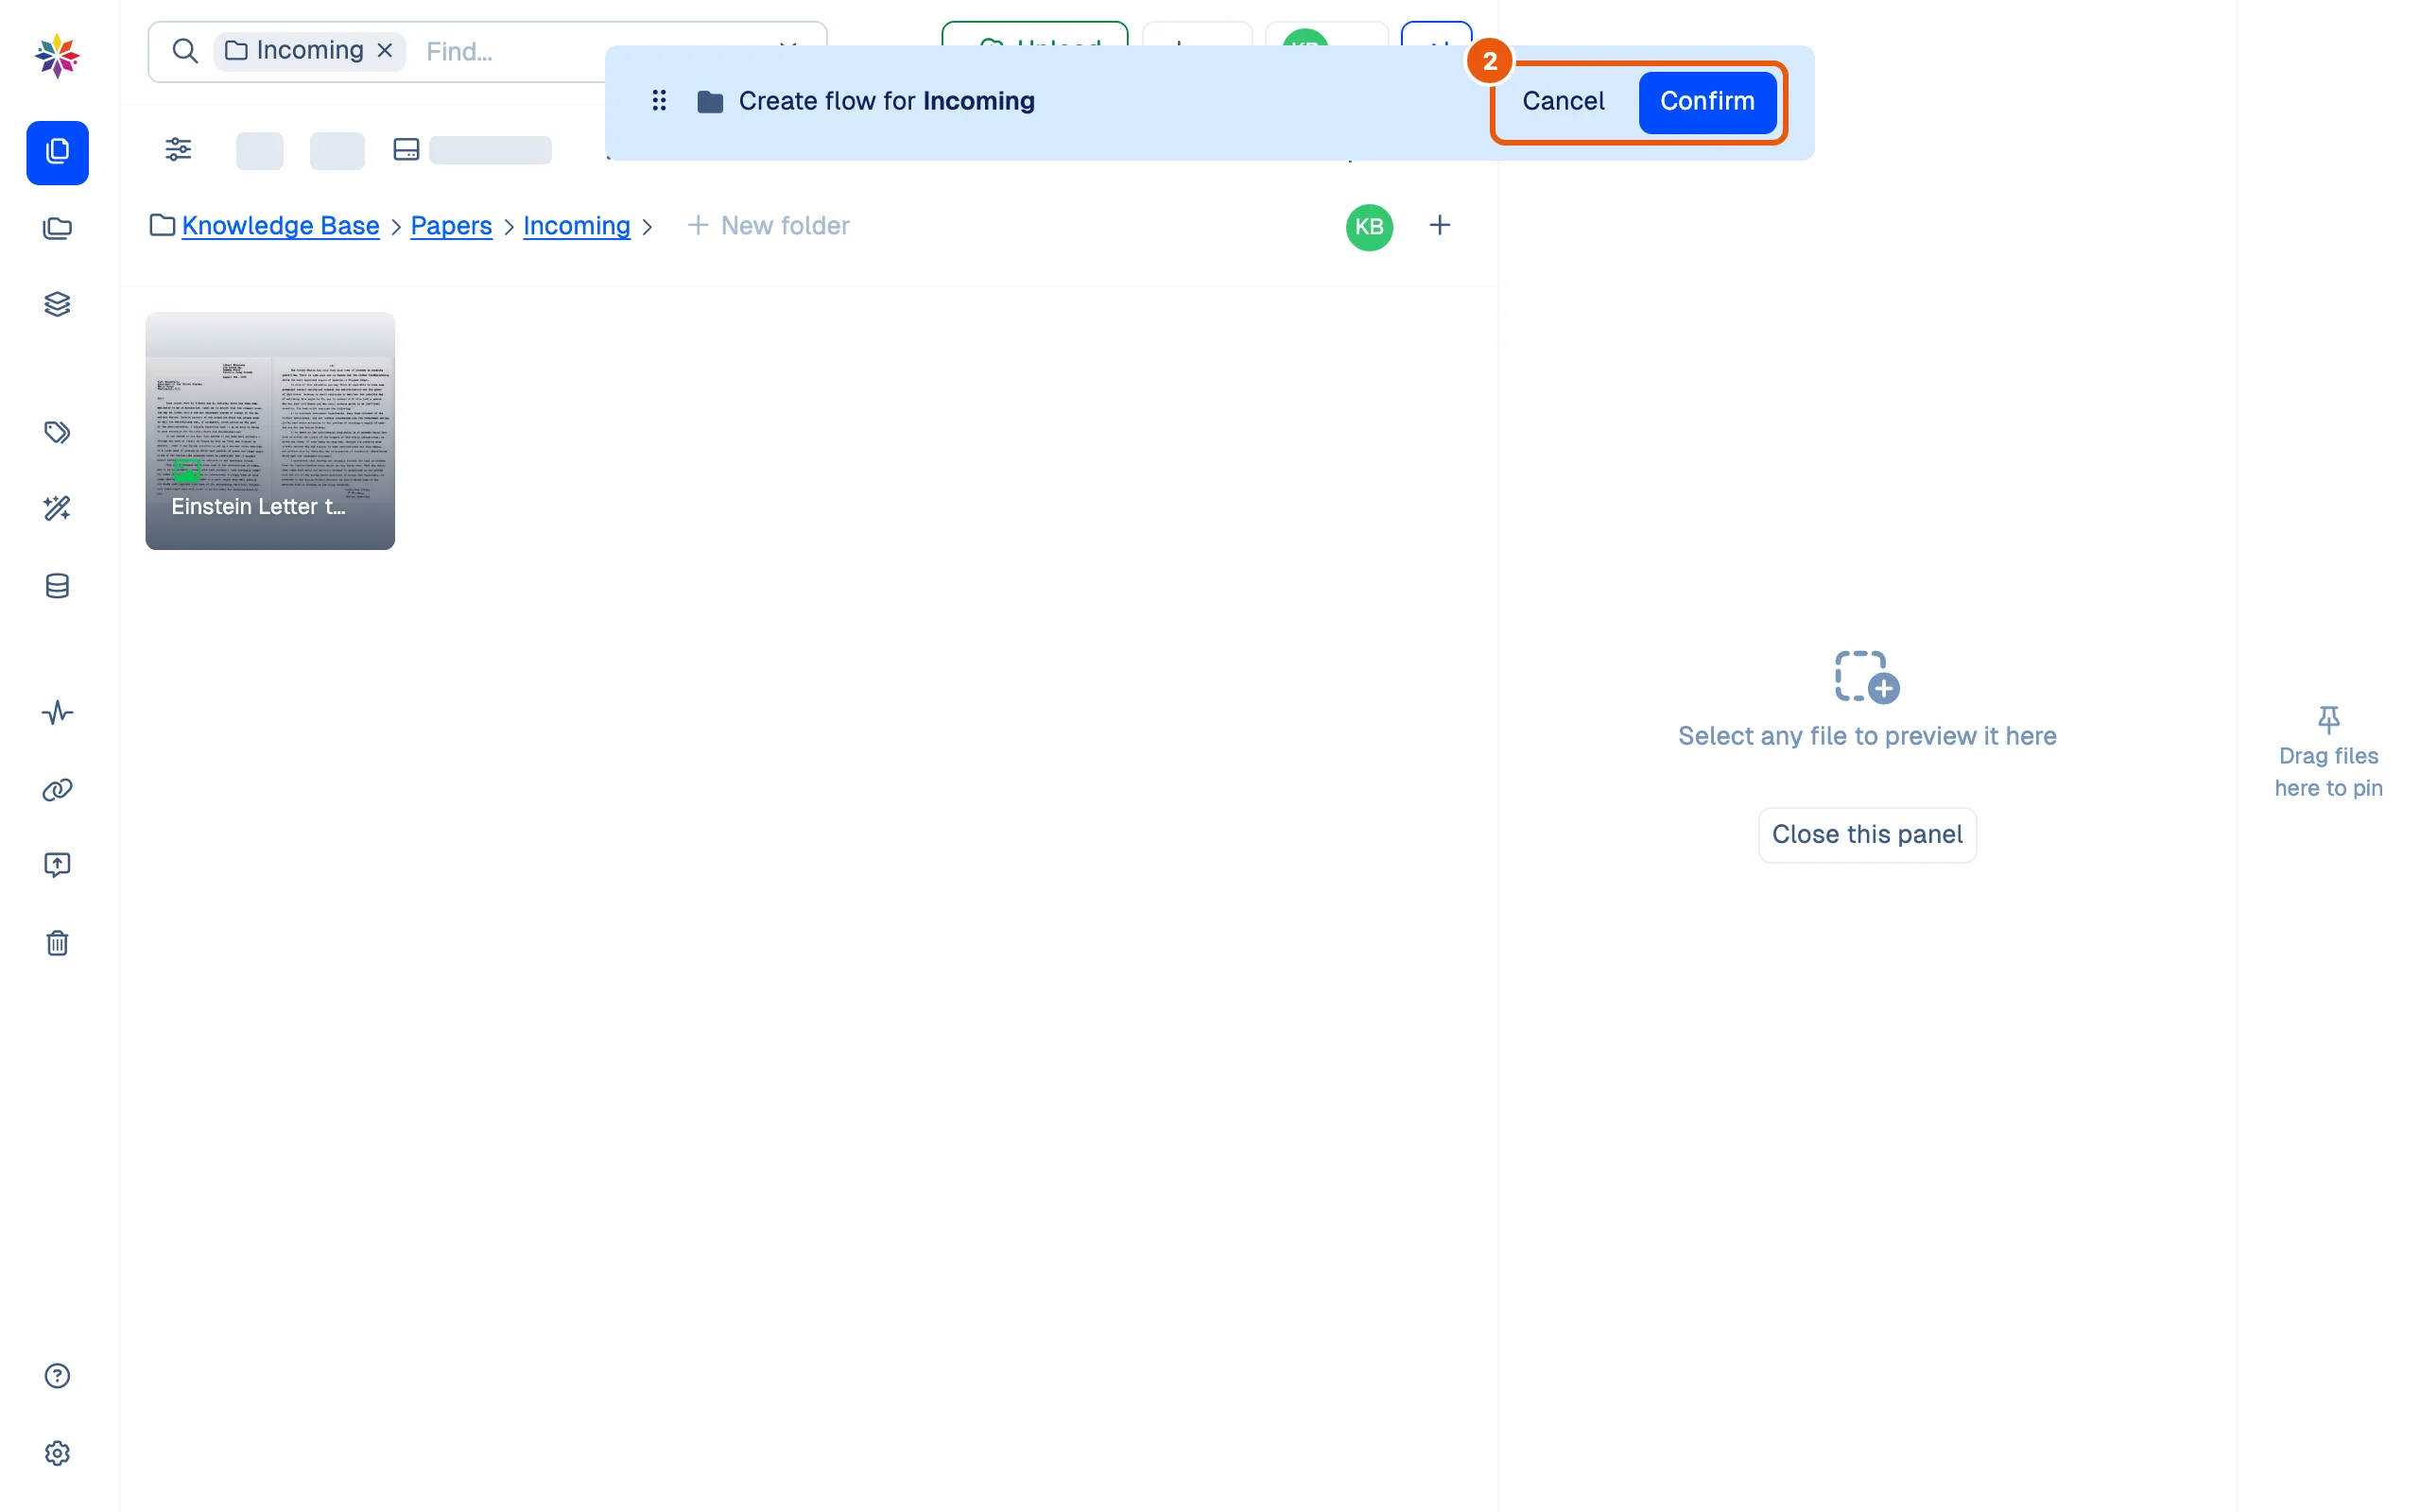Screen dimensions: 2420x1512
Task: Open the Einstein Letter thumbnail
Action: tap(270, 431)
